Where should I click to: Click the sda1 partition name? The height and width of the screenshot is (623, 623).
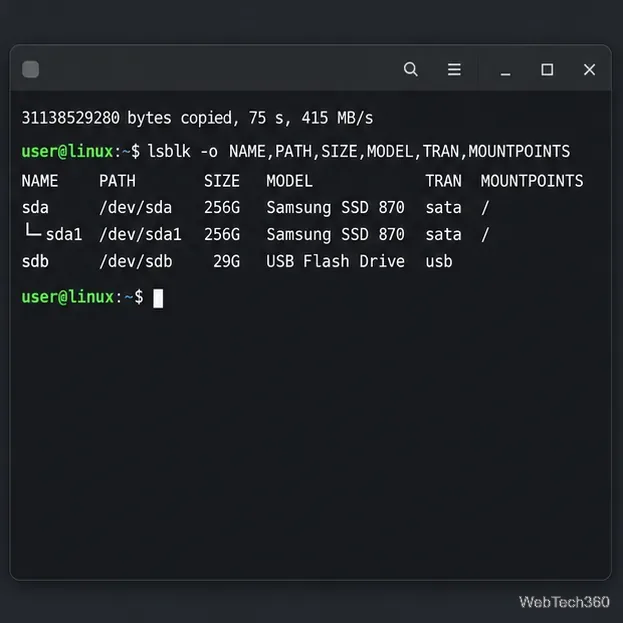[x=64, y=234]
